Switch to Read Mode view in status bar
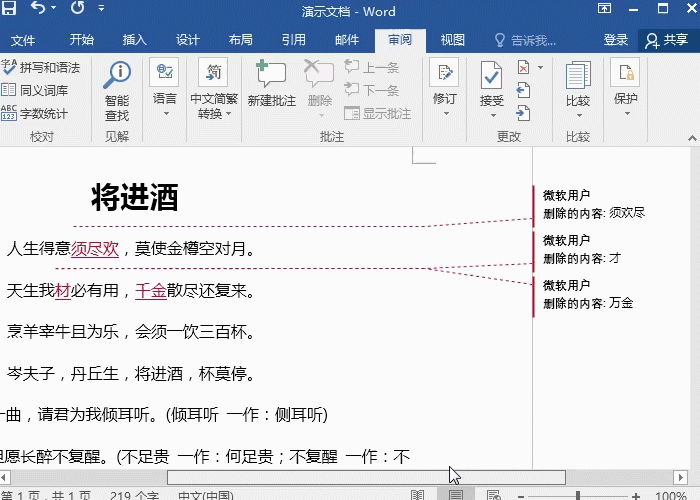Viewport: 700px width, 500px height. coord(417,495)
